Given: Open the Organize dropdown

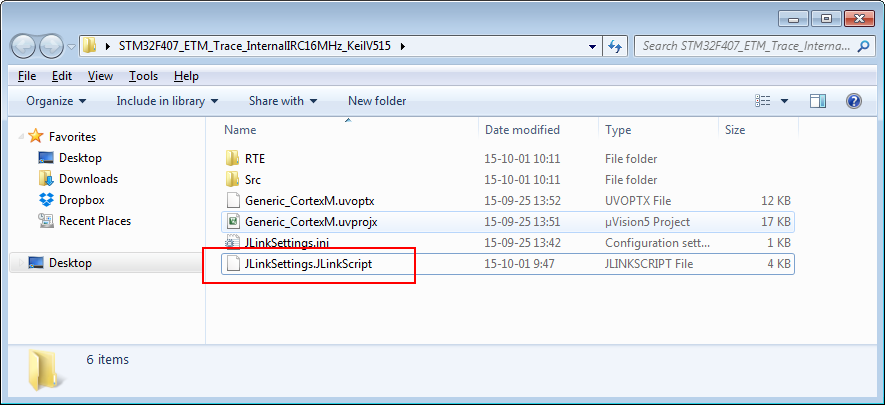Looking at the screenshot, I should (x=56, y=101).
